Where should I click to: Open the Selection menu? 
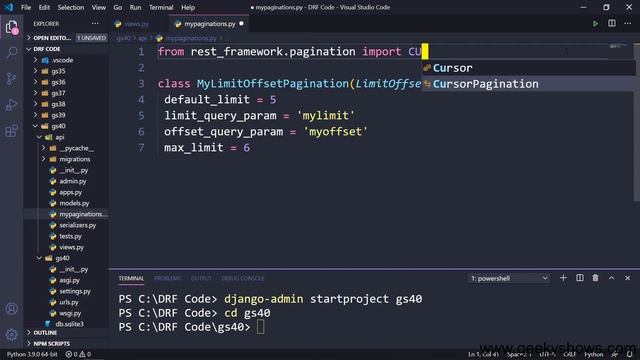[x=71, y=7]
